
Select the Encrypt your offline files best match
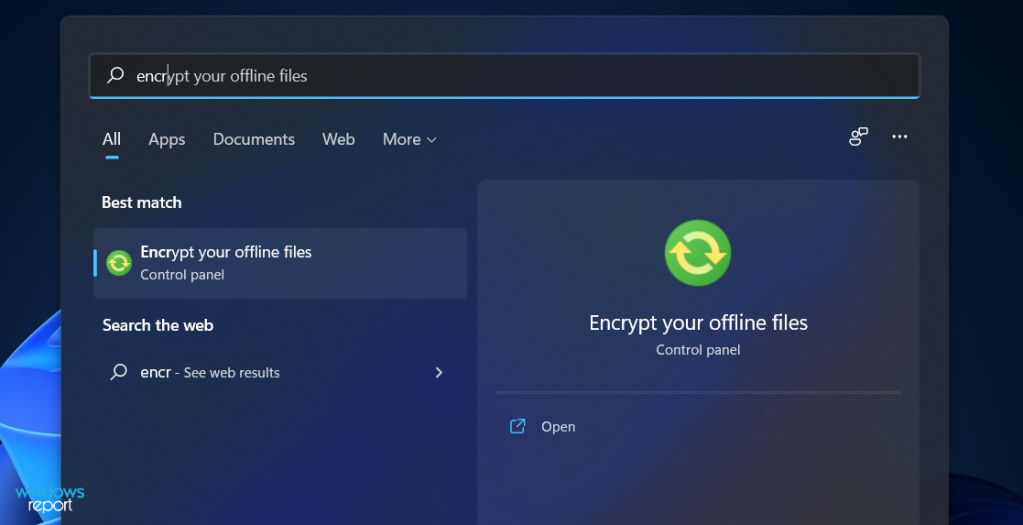click(x=280, y=263)
